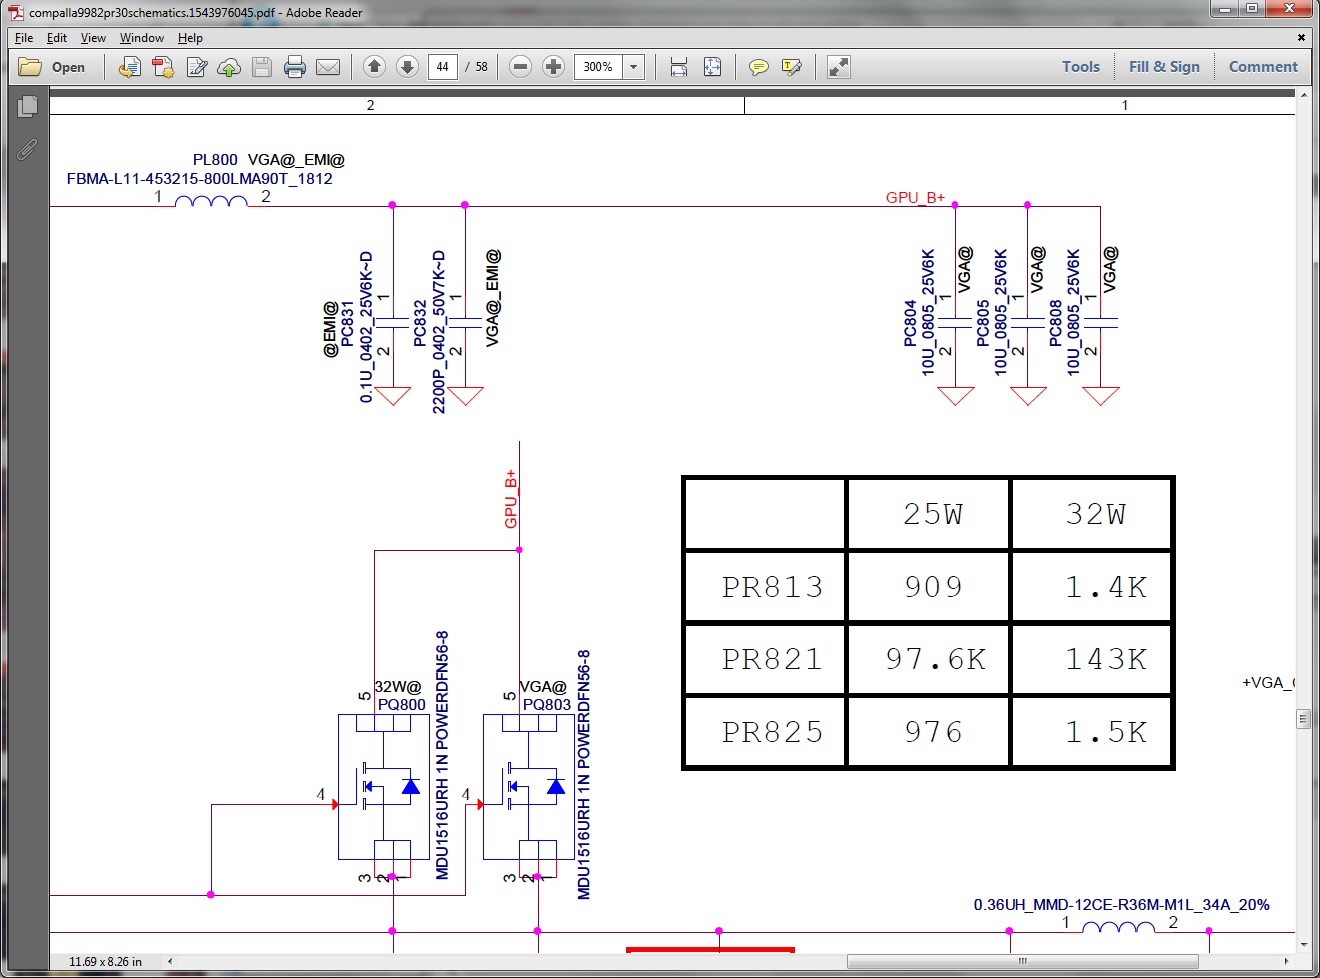Zoom out with minus button
Viewport: 1320px width, 978px height.
[520, 67]
